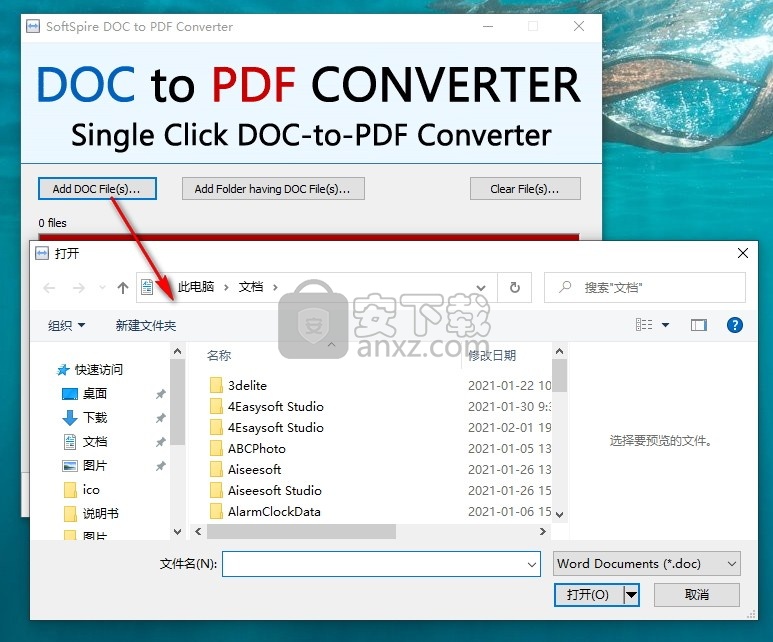The height and width of the screenshot is (642, 773).
Task: Select 图片 under quick access
Action: point(84,465)
